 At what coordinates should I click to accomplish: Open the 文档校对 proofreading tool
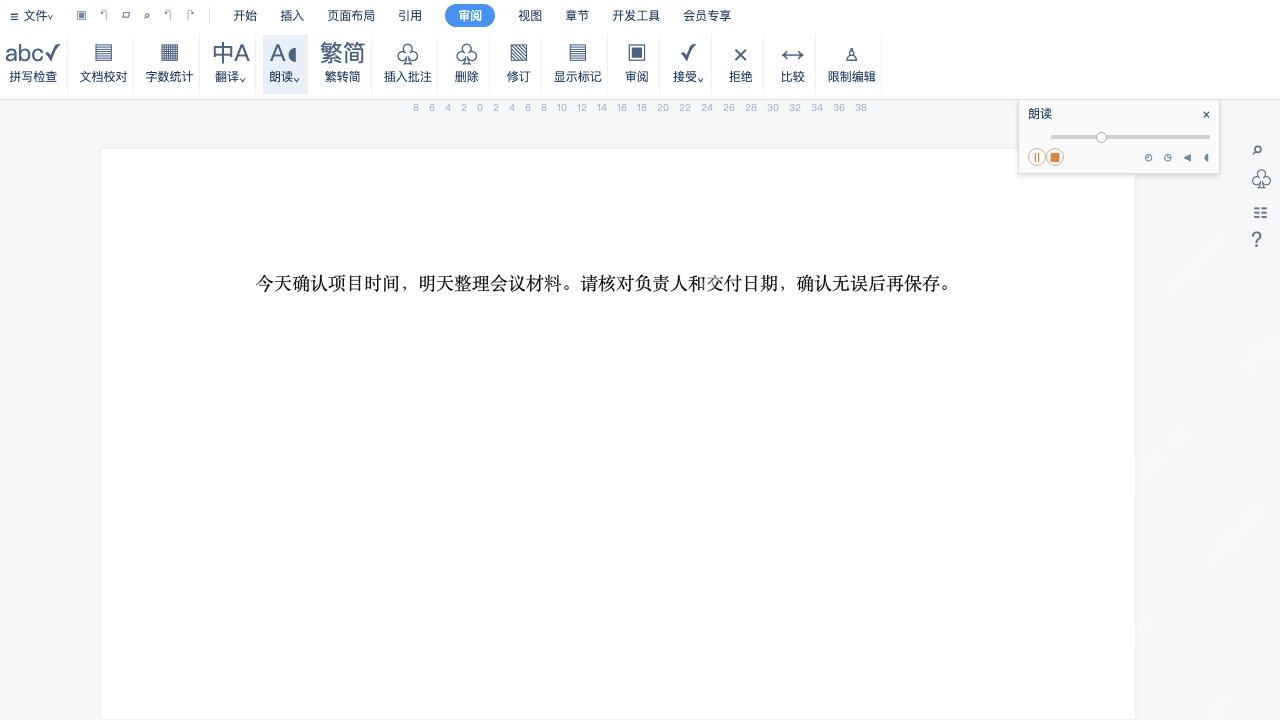coord(104,64)
